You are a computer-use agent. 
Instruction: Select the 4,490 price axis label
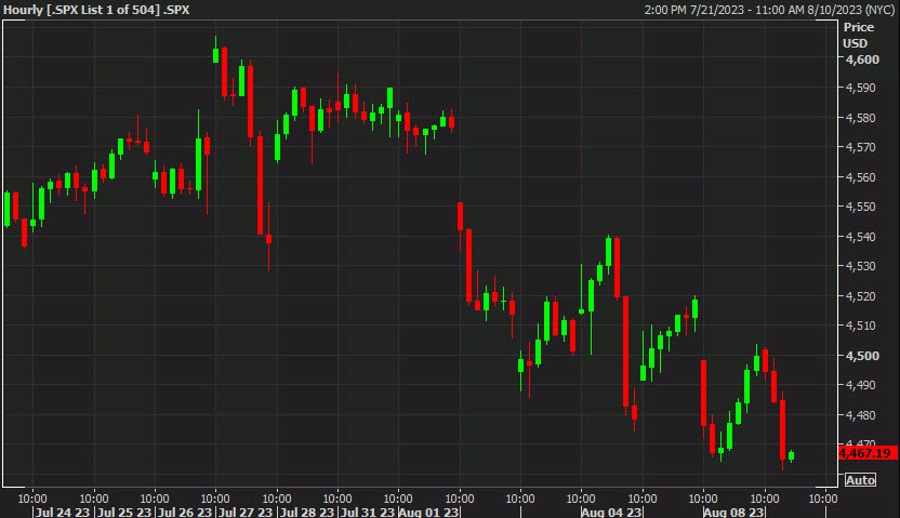point(860,385)
